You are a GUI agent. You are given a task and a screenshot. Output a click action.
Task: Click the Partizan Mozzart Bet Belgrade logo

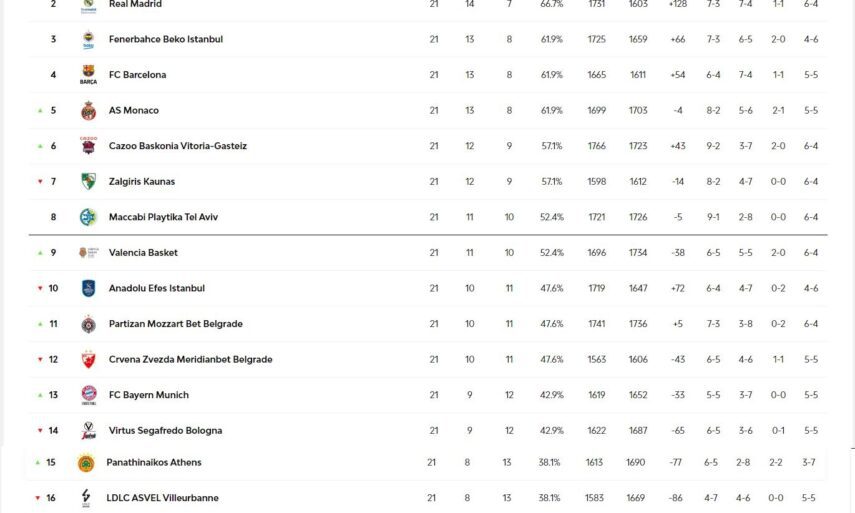[88, 324]
